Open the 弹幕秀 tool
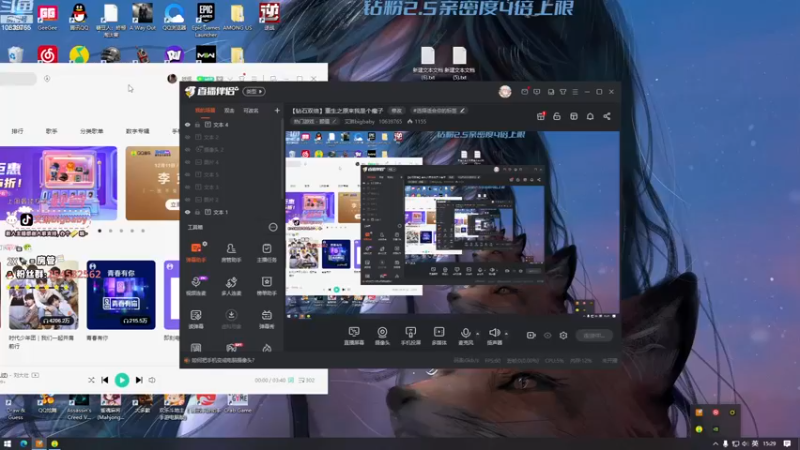800x450 pixels. (x=266, y=319)
